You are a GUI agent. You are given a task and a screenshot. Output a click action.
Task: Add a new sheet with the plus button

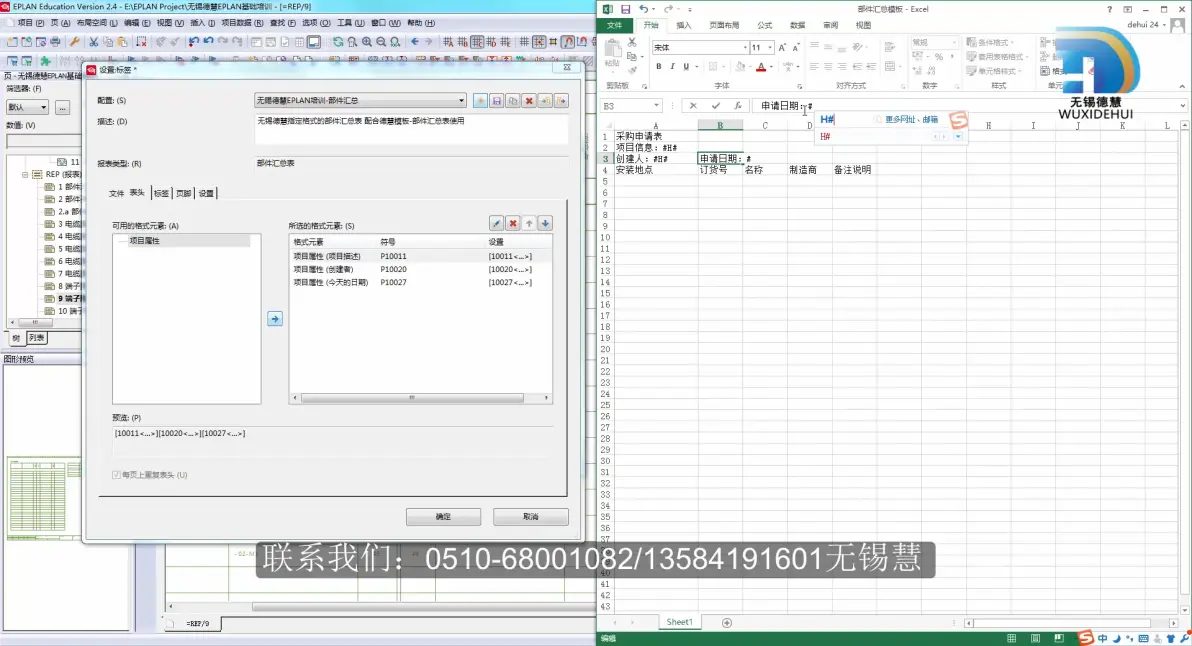click(x=727, y=623)
